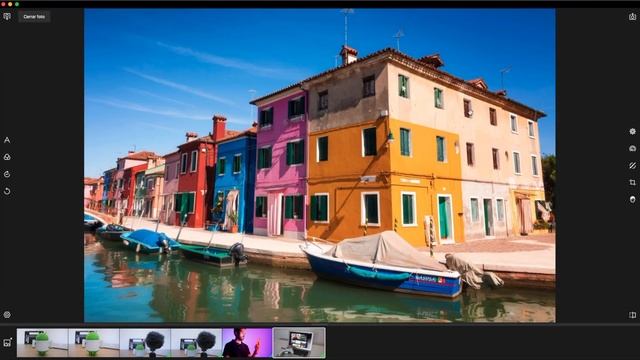Select the man on purple background thumbnail
This screenshot has width=640, height=360.
pyautogui.click(x=247, y=343)
